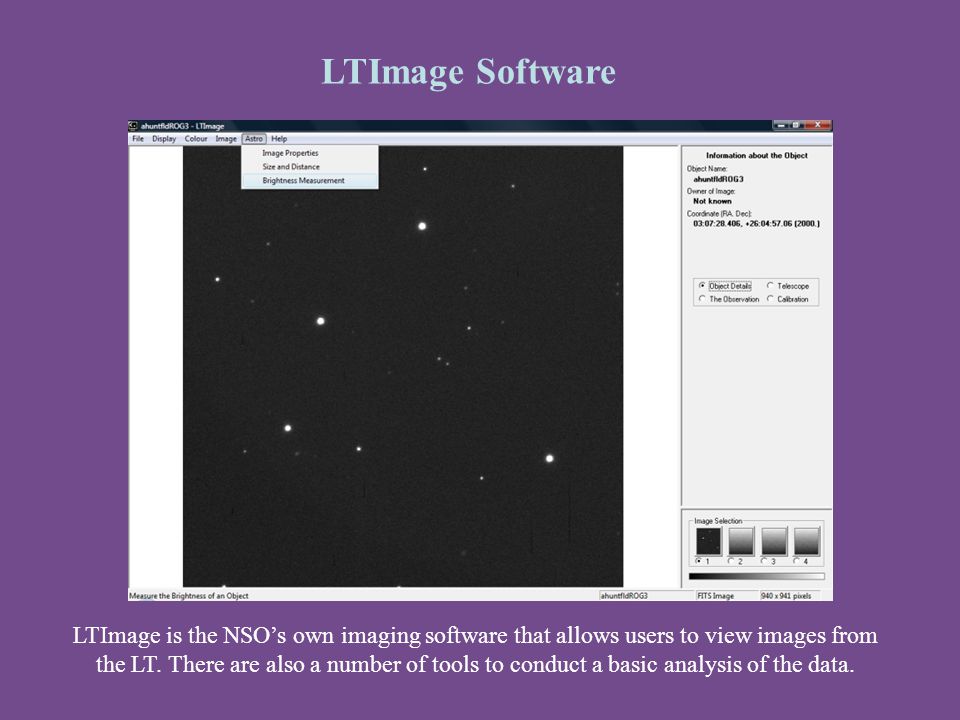Maximize the LTImage window
This screenshot has height=720, width=960.
[x=796, y=126]
